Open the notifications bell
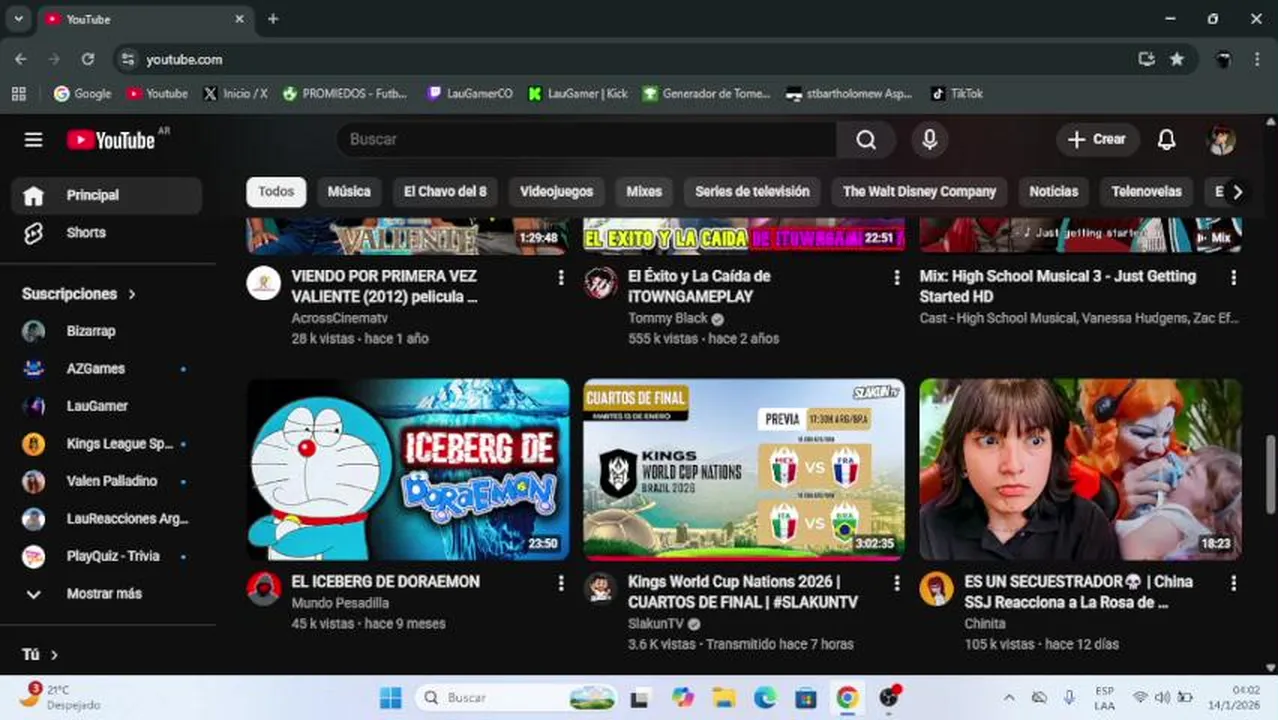The width and height of the screenshot is (1278, 720). (x=1166, y=140)
